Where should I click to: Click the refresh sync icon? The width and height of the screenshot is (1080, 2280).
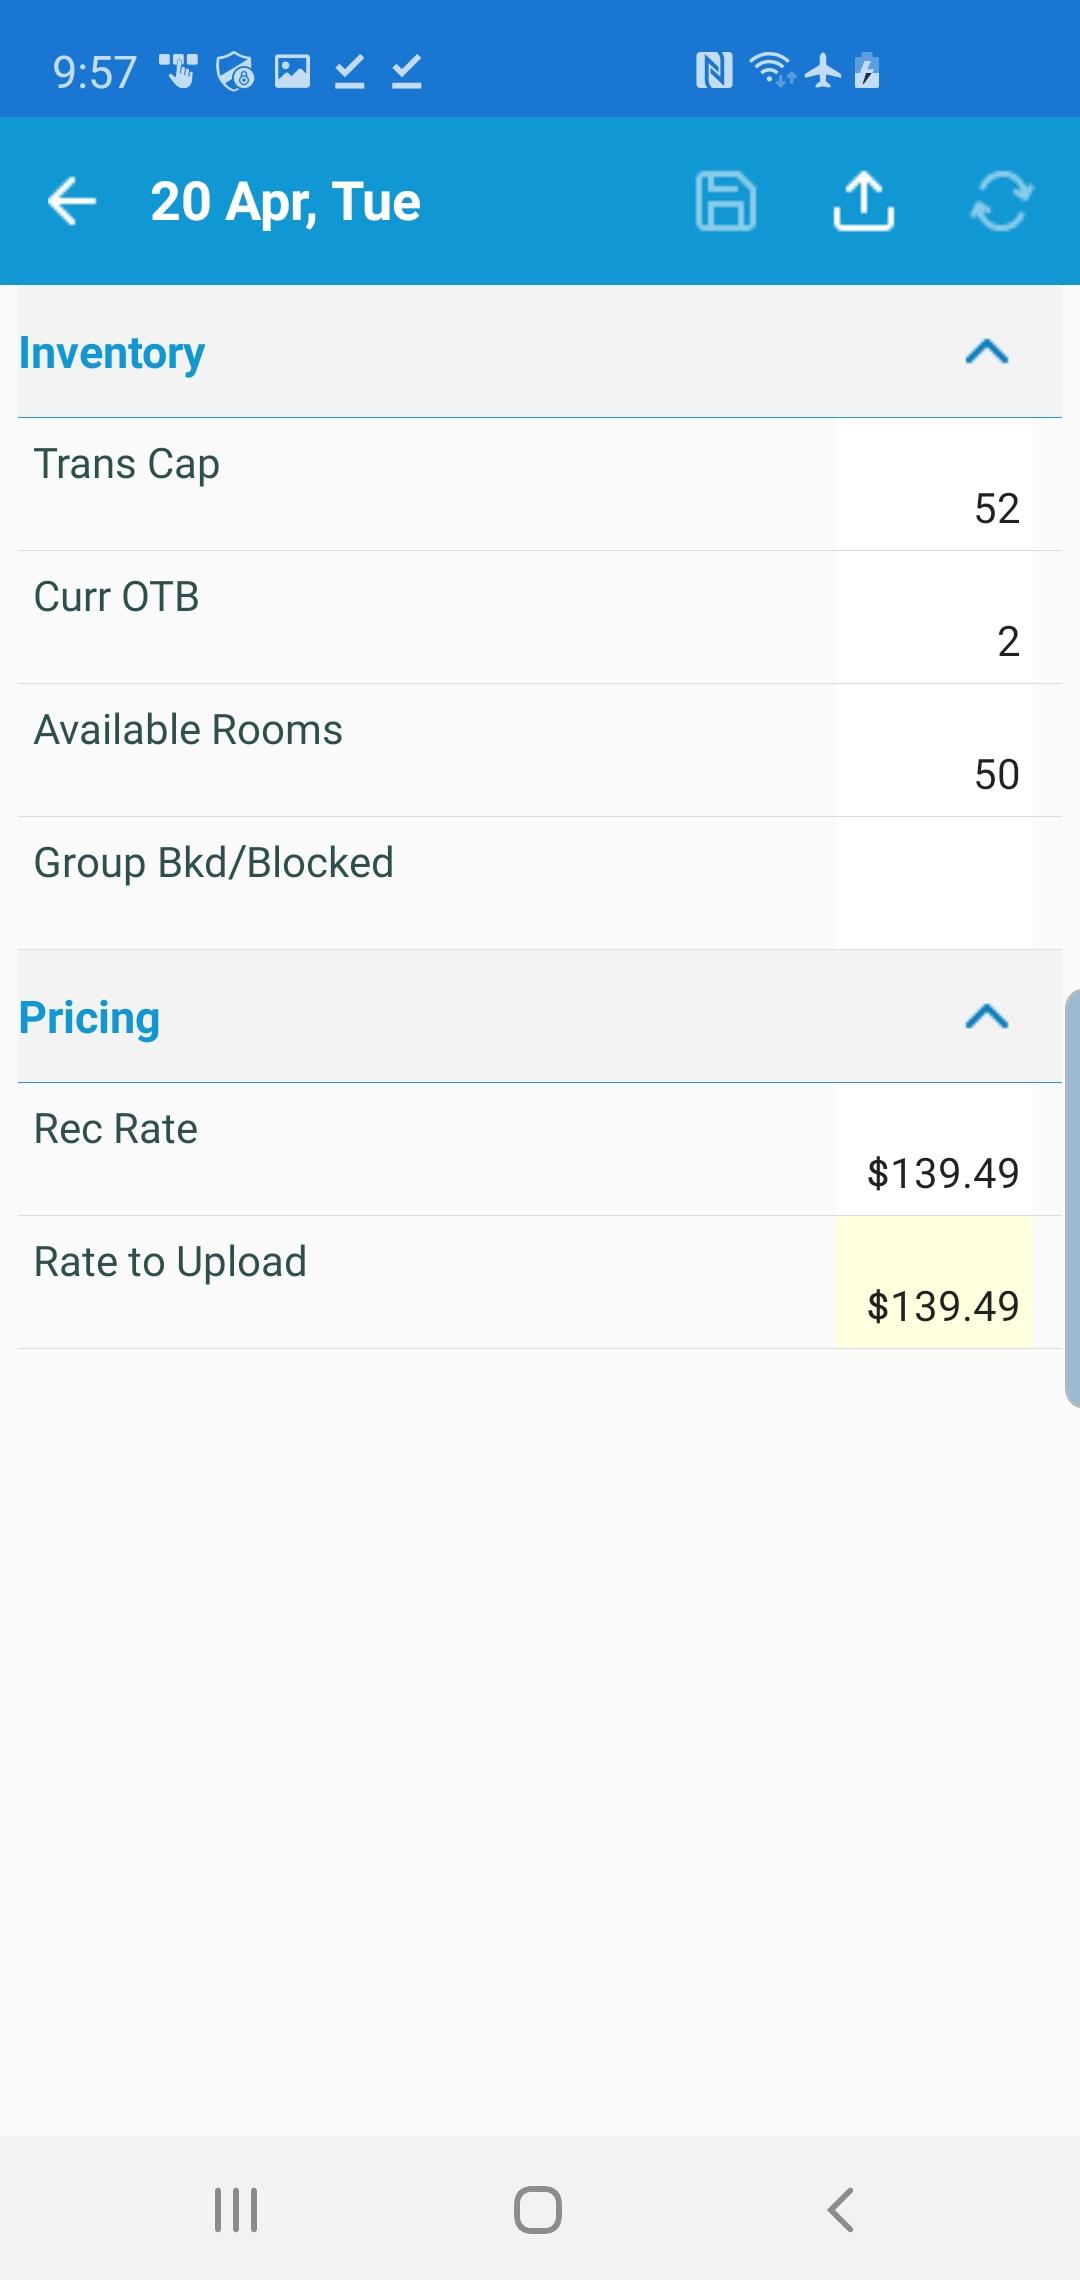pos(1001,201)
